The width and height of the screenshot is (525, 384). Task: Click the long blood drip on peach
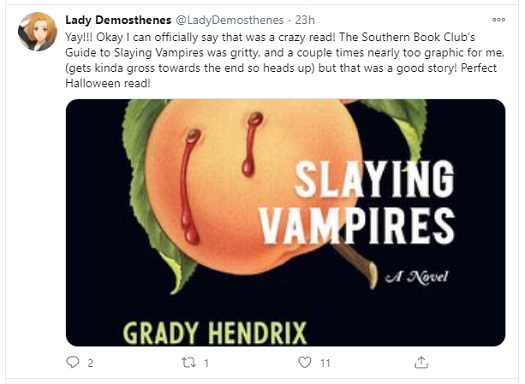(x=190, y=186)
